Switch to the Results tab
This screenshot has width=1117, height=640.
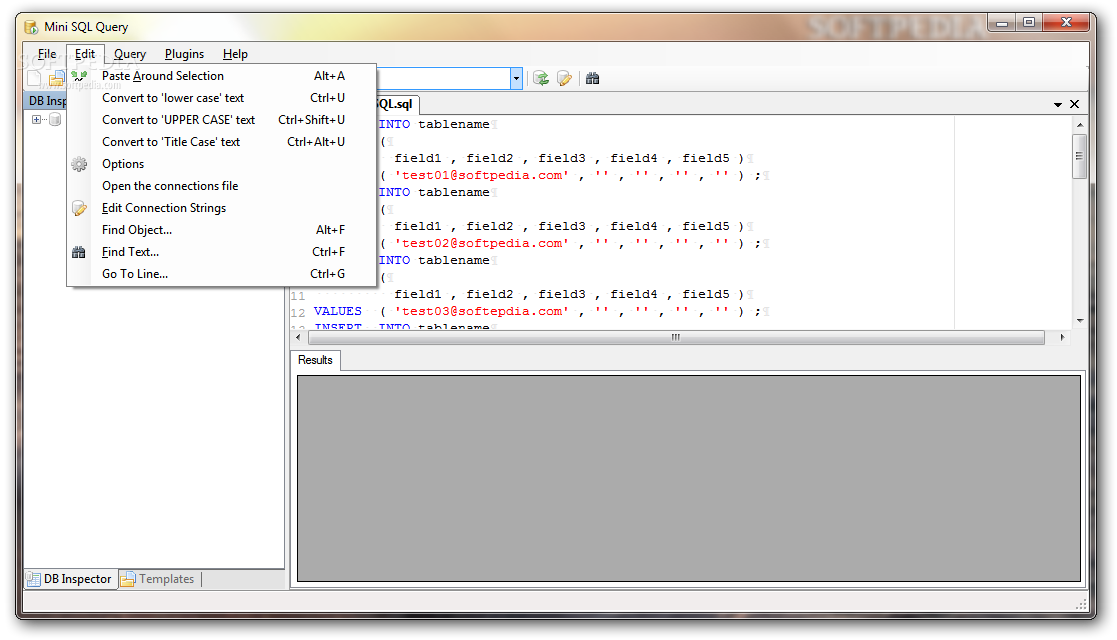[x=316, y=361]
